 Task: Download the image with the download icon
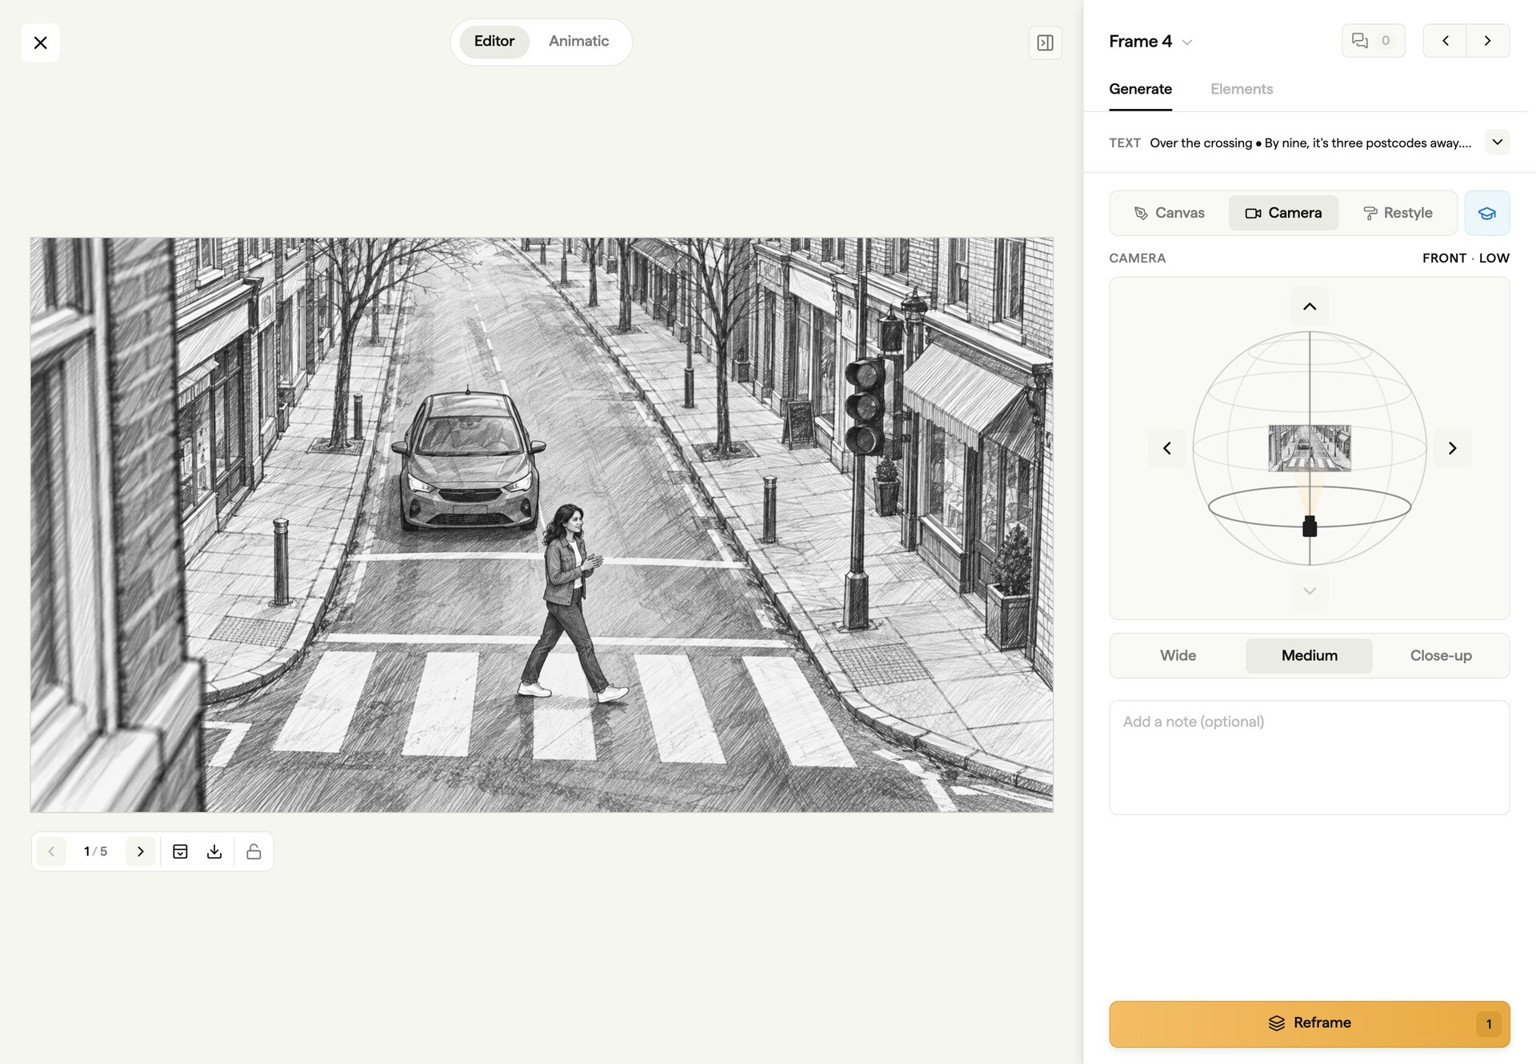pos(214,851)
